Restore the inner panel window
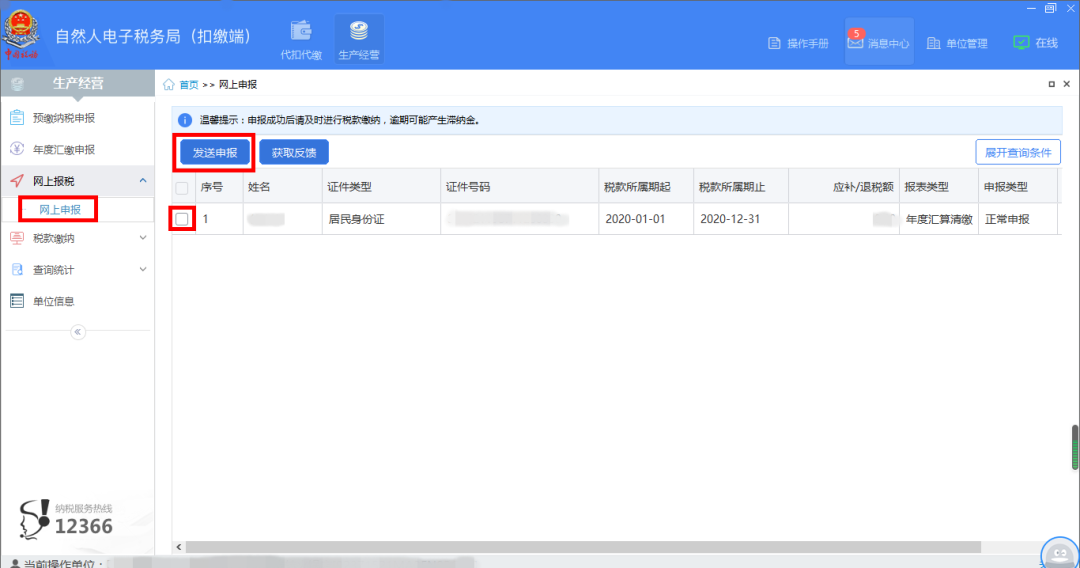 point(1051,84)
